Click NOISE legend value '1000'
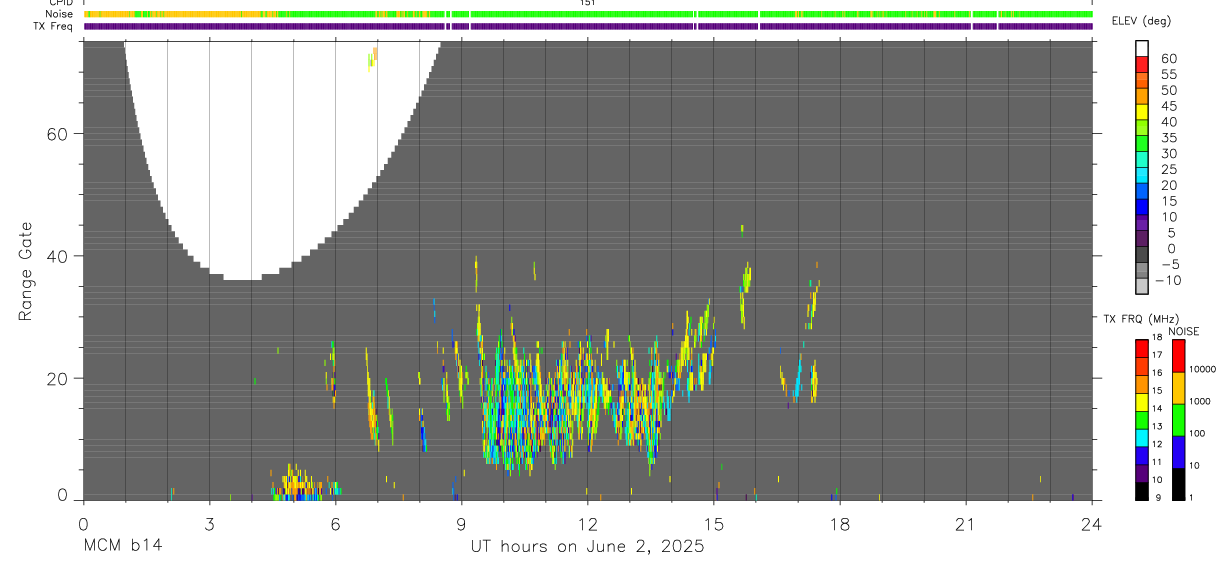Viewport: 1228px width, 567px height. click(1200, 401)
